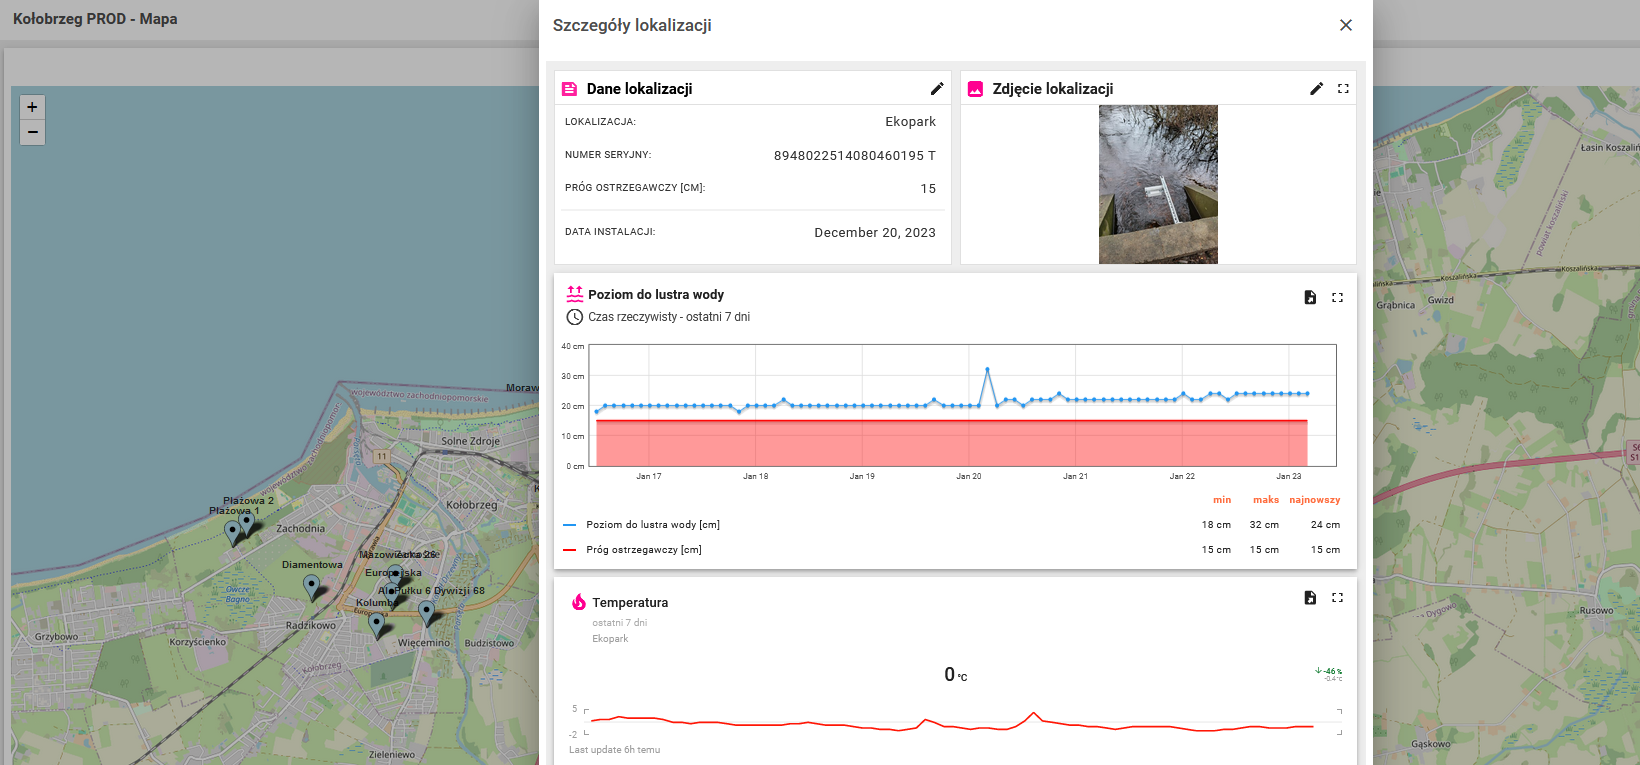
Task: Toggle Próg ostrzegawczy legend series
Action: coord(643,550)
